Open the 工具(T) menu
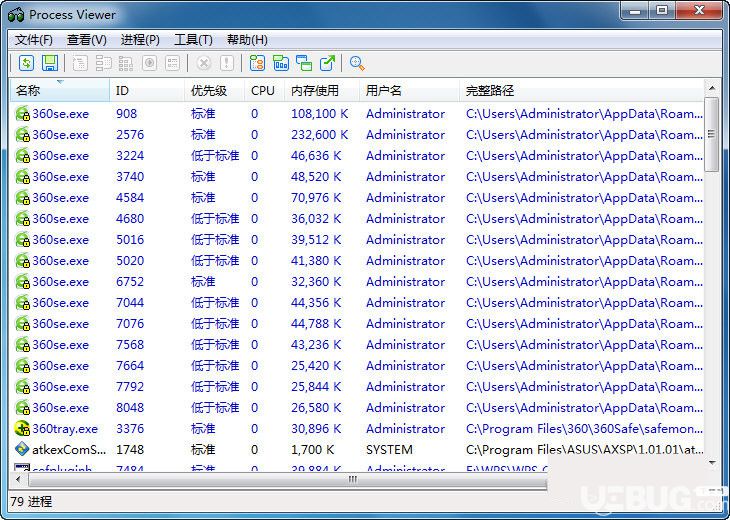This screenshot has height=520, width=730. click(193, 40)
